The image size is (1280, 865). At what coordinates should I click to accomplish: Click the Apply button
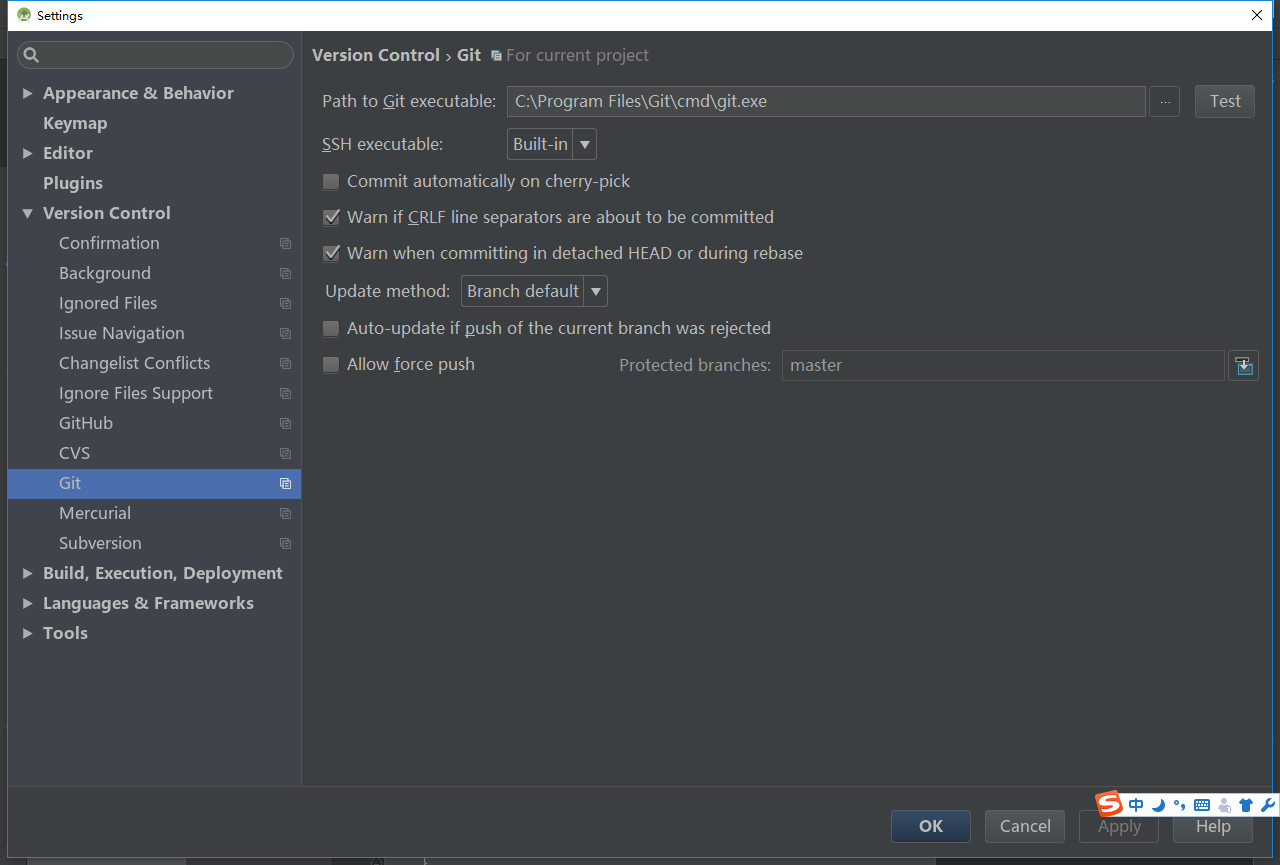(1119, 828)
